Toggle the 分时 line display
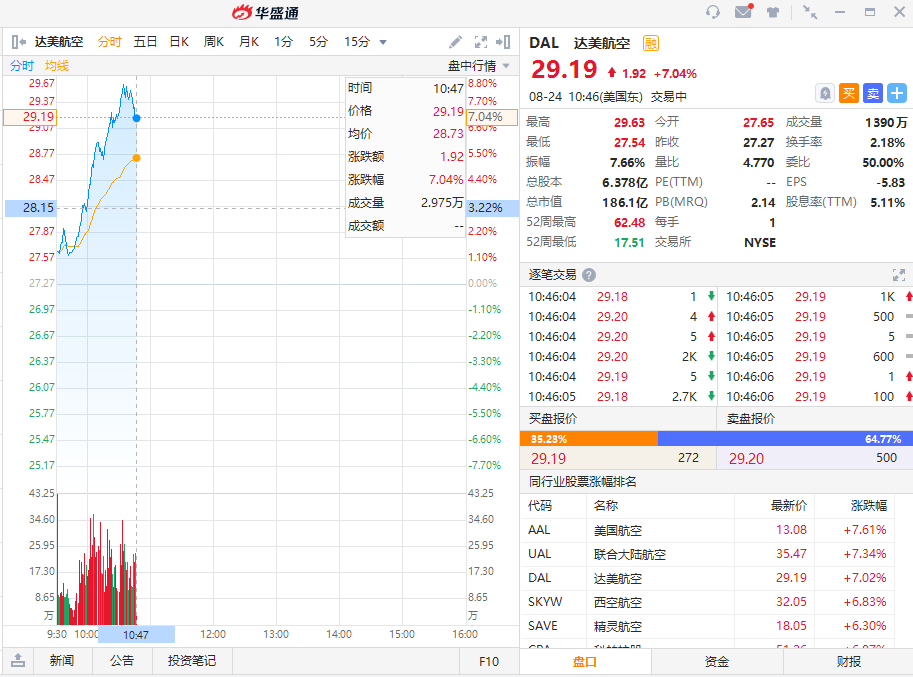 click(x=22, y=66)
